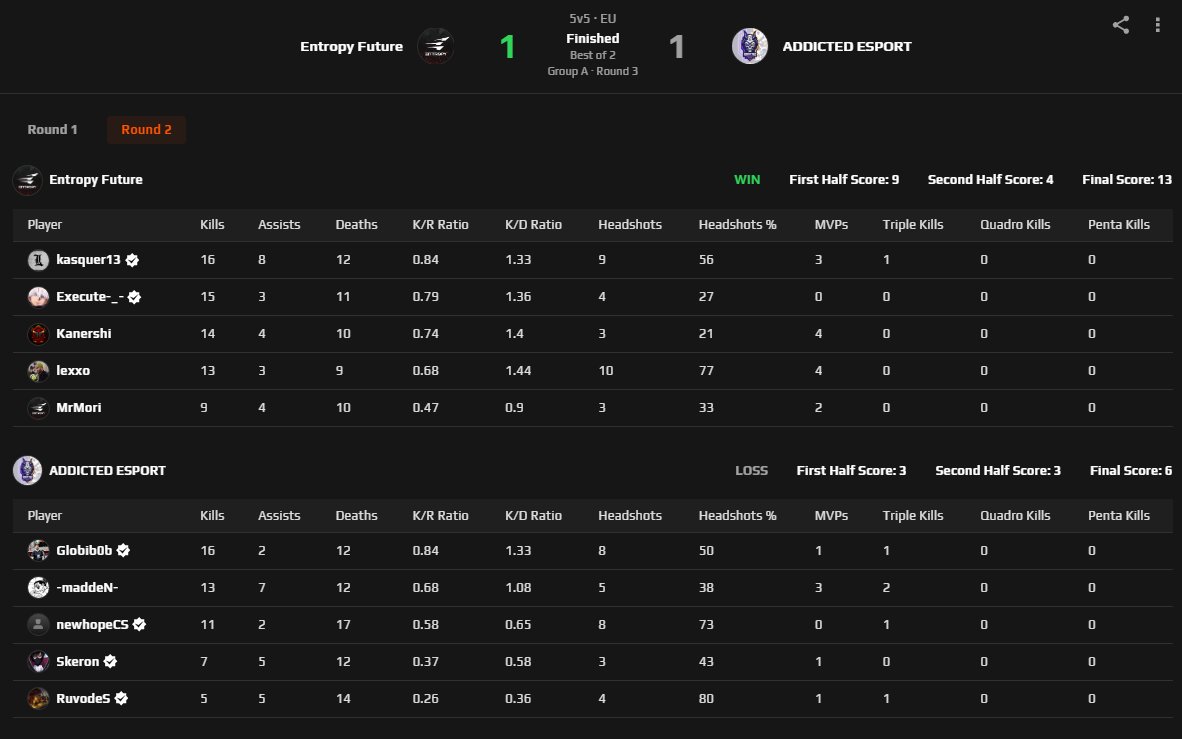Open MrMori's avatar
Image resolution: width=1182 pixels, height=739 pixels.
[38, 408]
